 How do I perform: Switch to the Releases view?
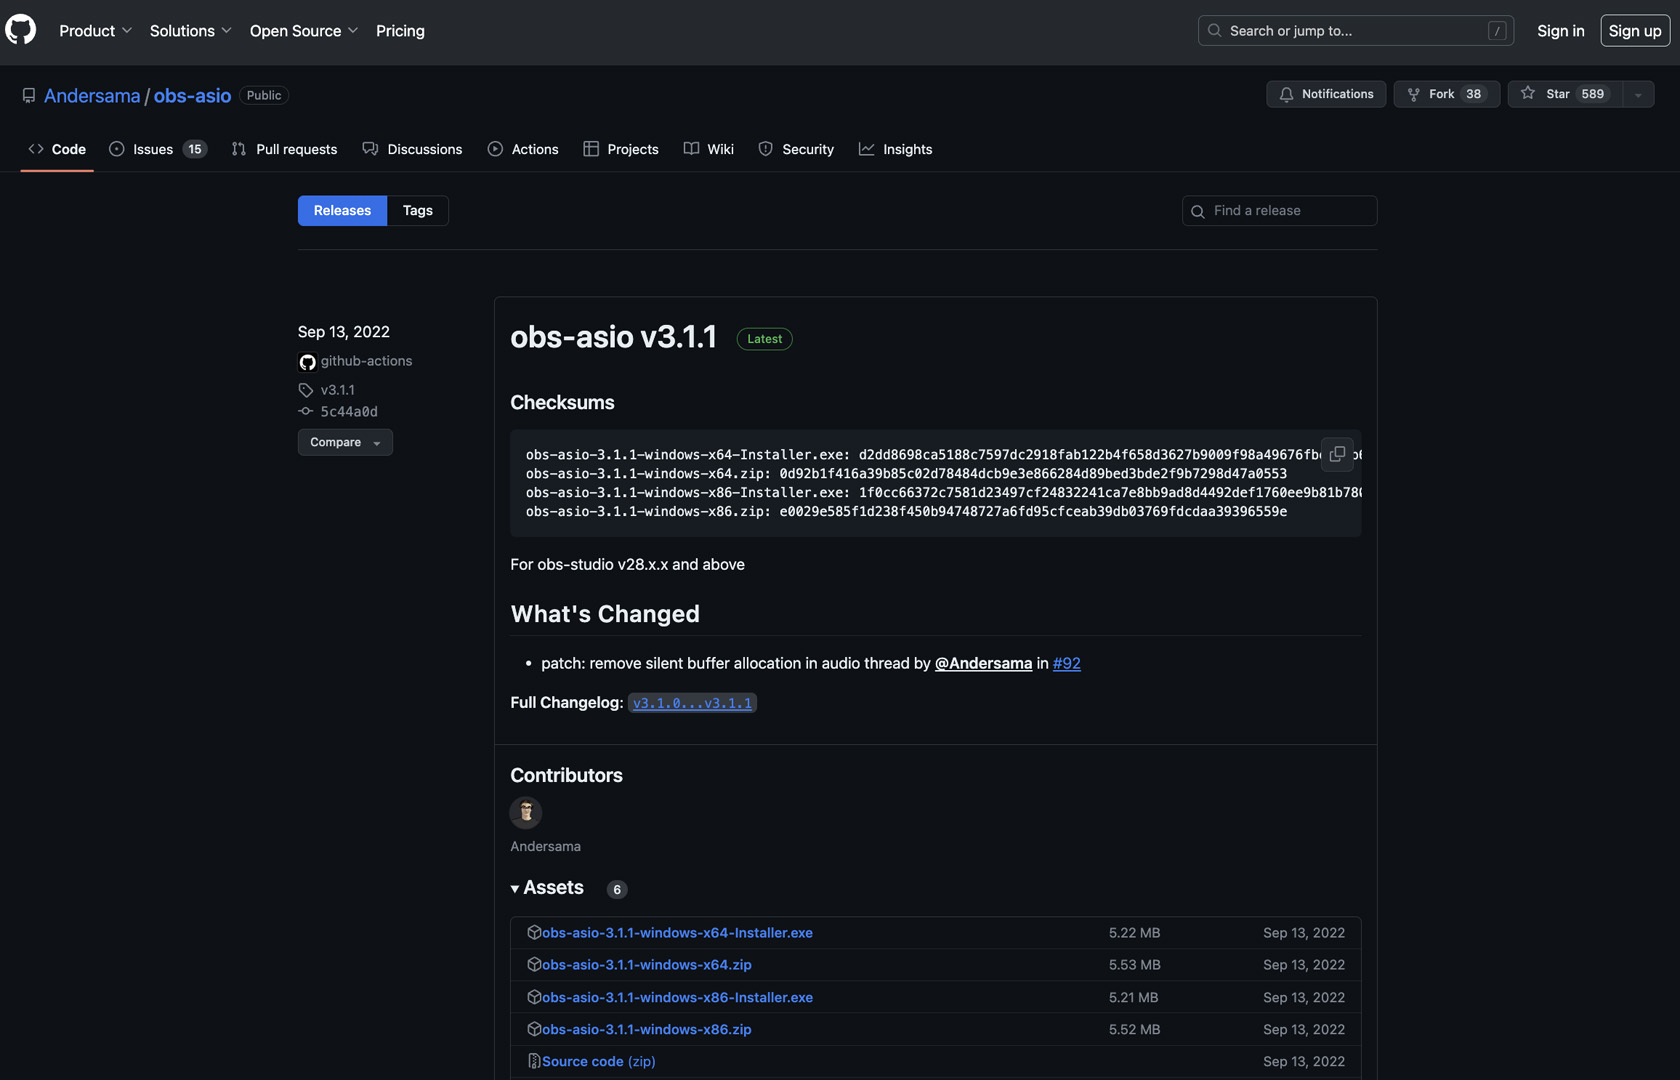[342, 211]
